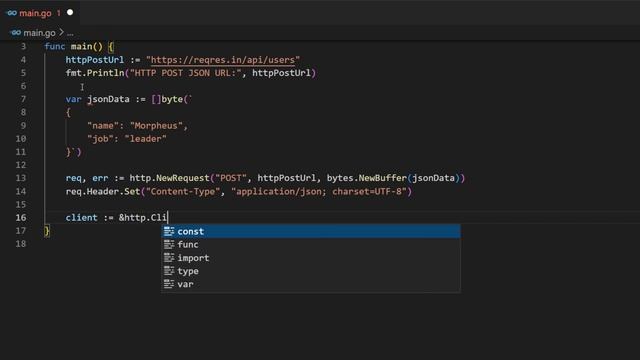Click the snippet icon beside func
640x360 pixels.
point(169,244)
